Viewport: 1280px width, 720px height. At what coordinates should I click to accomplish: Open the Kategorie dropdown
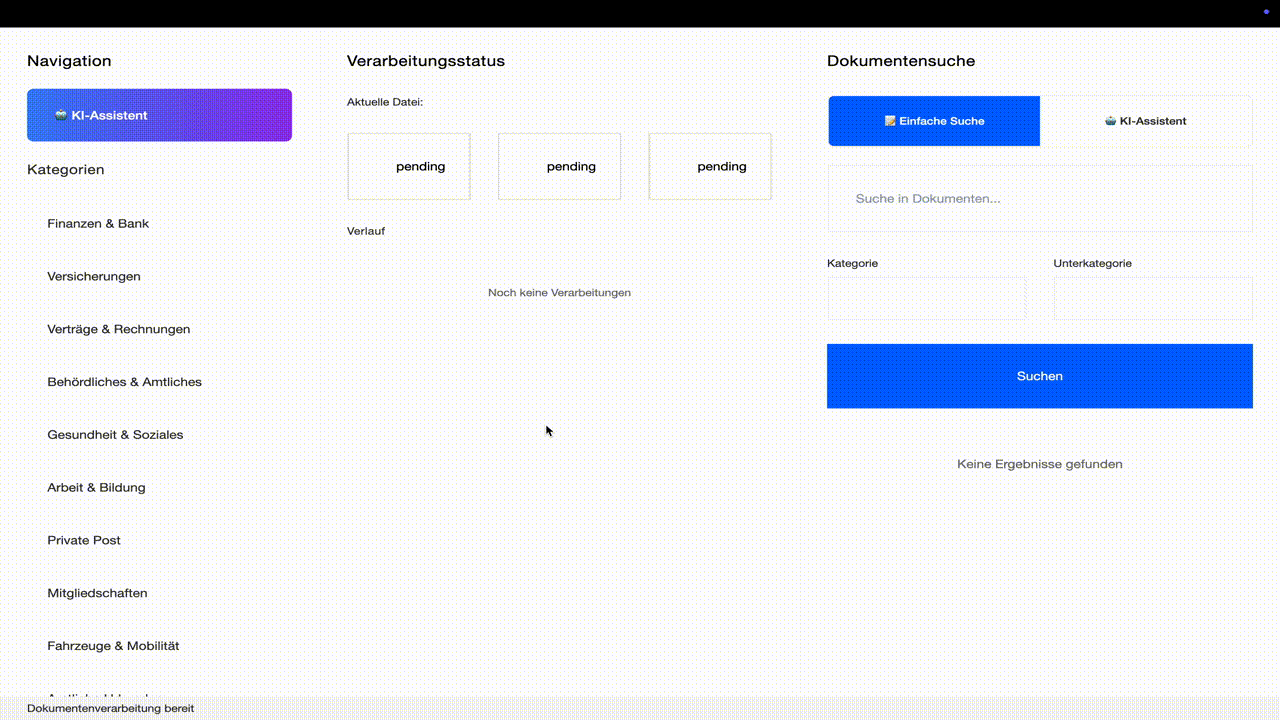tap(926, 298)
